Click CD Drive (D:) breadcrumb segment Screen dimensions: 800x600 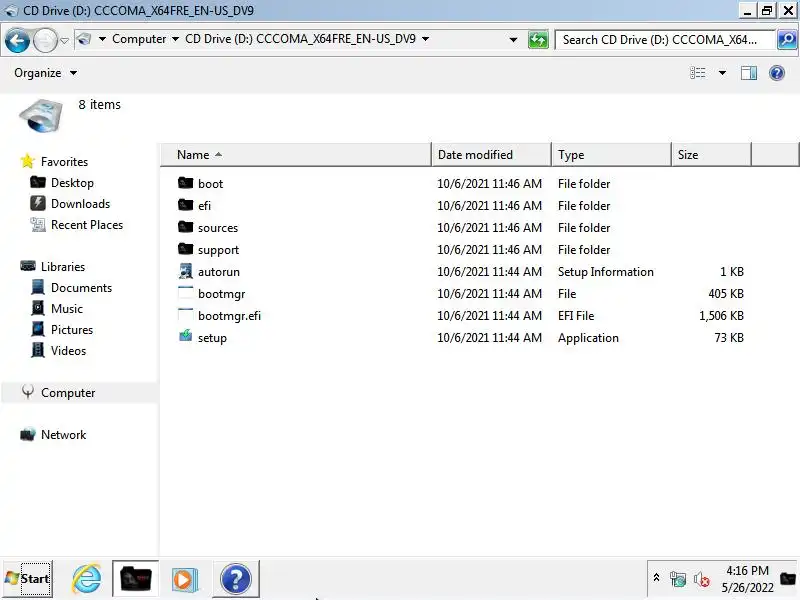click(300, 39)
